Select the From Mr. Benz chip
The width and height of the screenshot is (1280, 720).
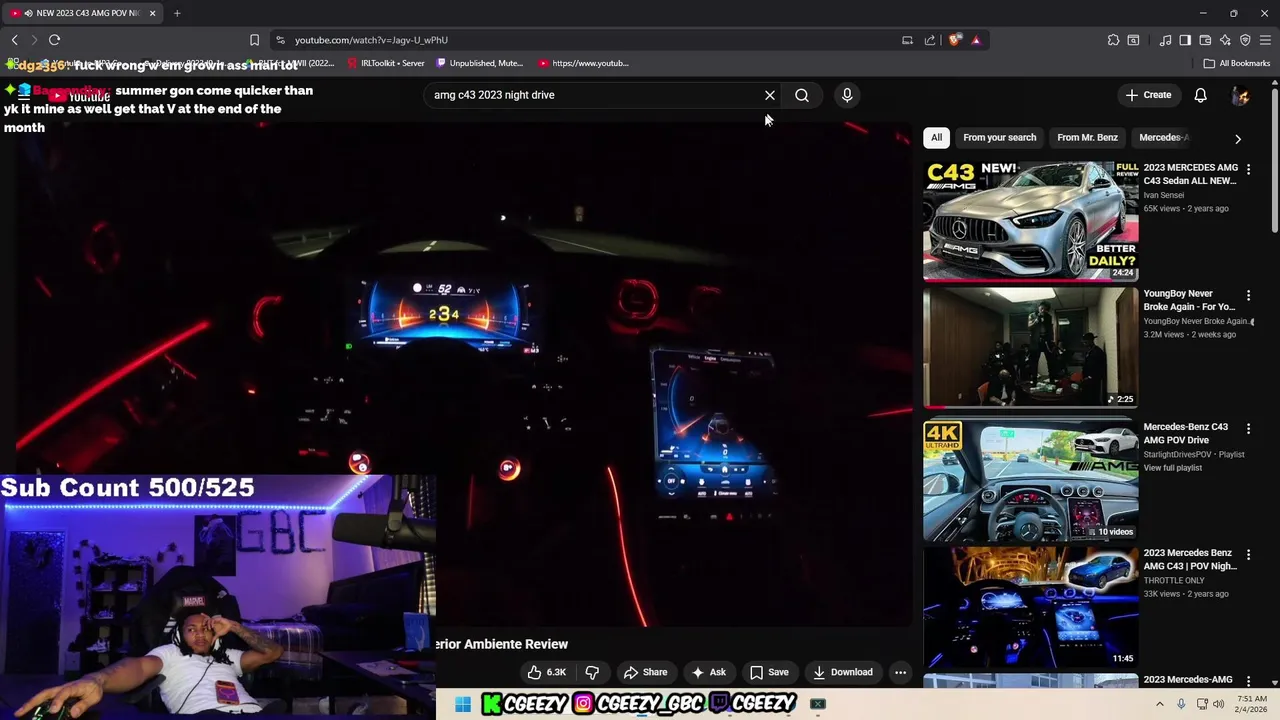point(1087,137)
